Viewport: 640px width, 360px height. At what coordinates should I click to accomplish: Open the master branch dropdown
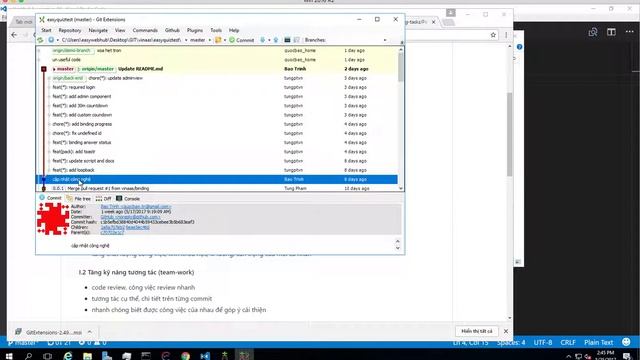[210, 40]
